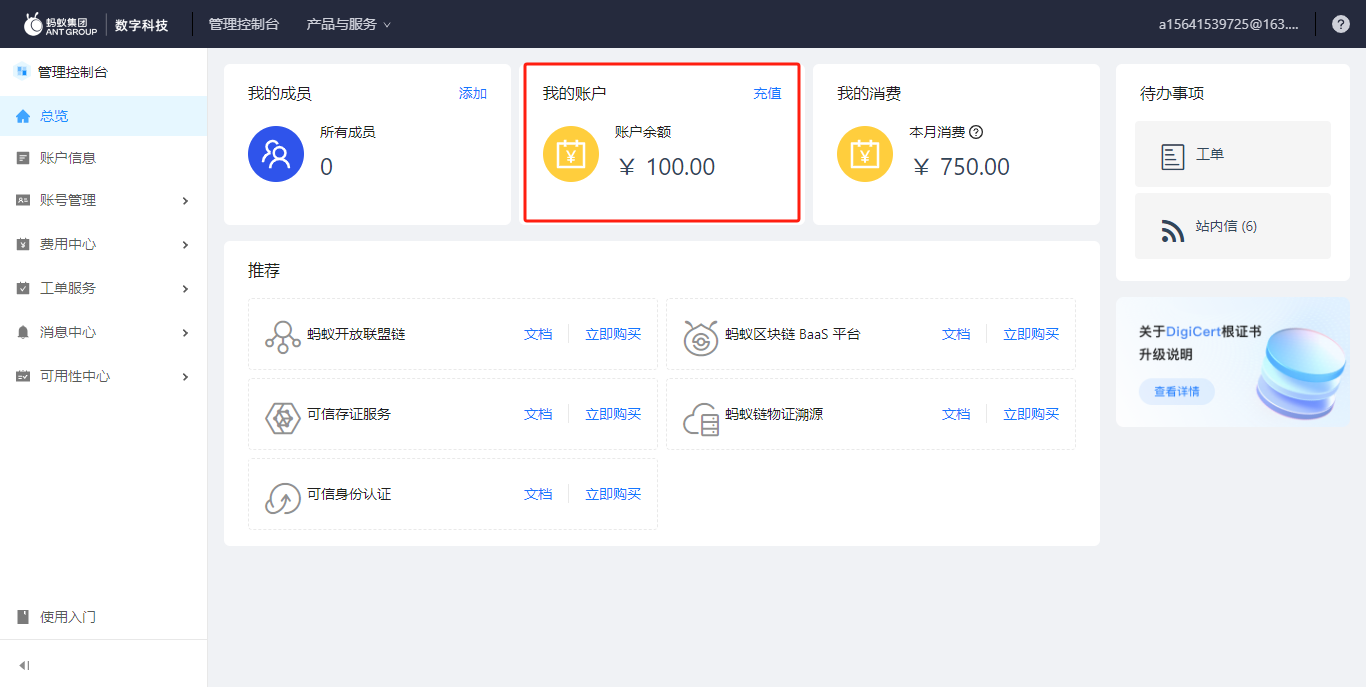
Task: Select 管理控制台 in top navigation
Action: (244, 24)
